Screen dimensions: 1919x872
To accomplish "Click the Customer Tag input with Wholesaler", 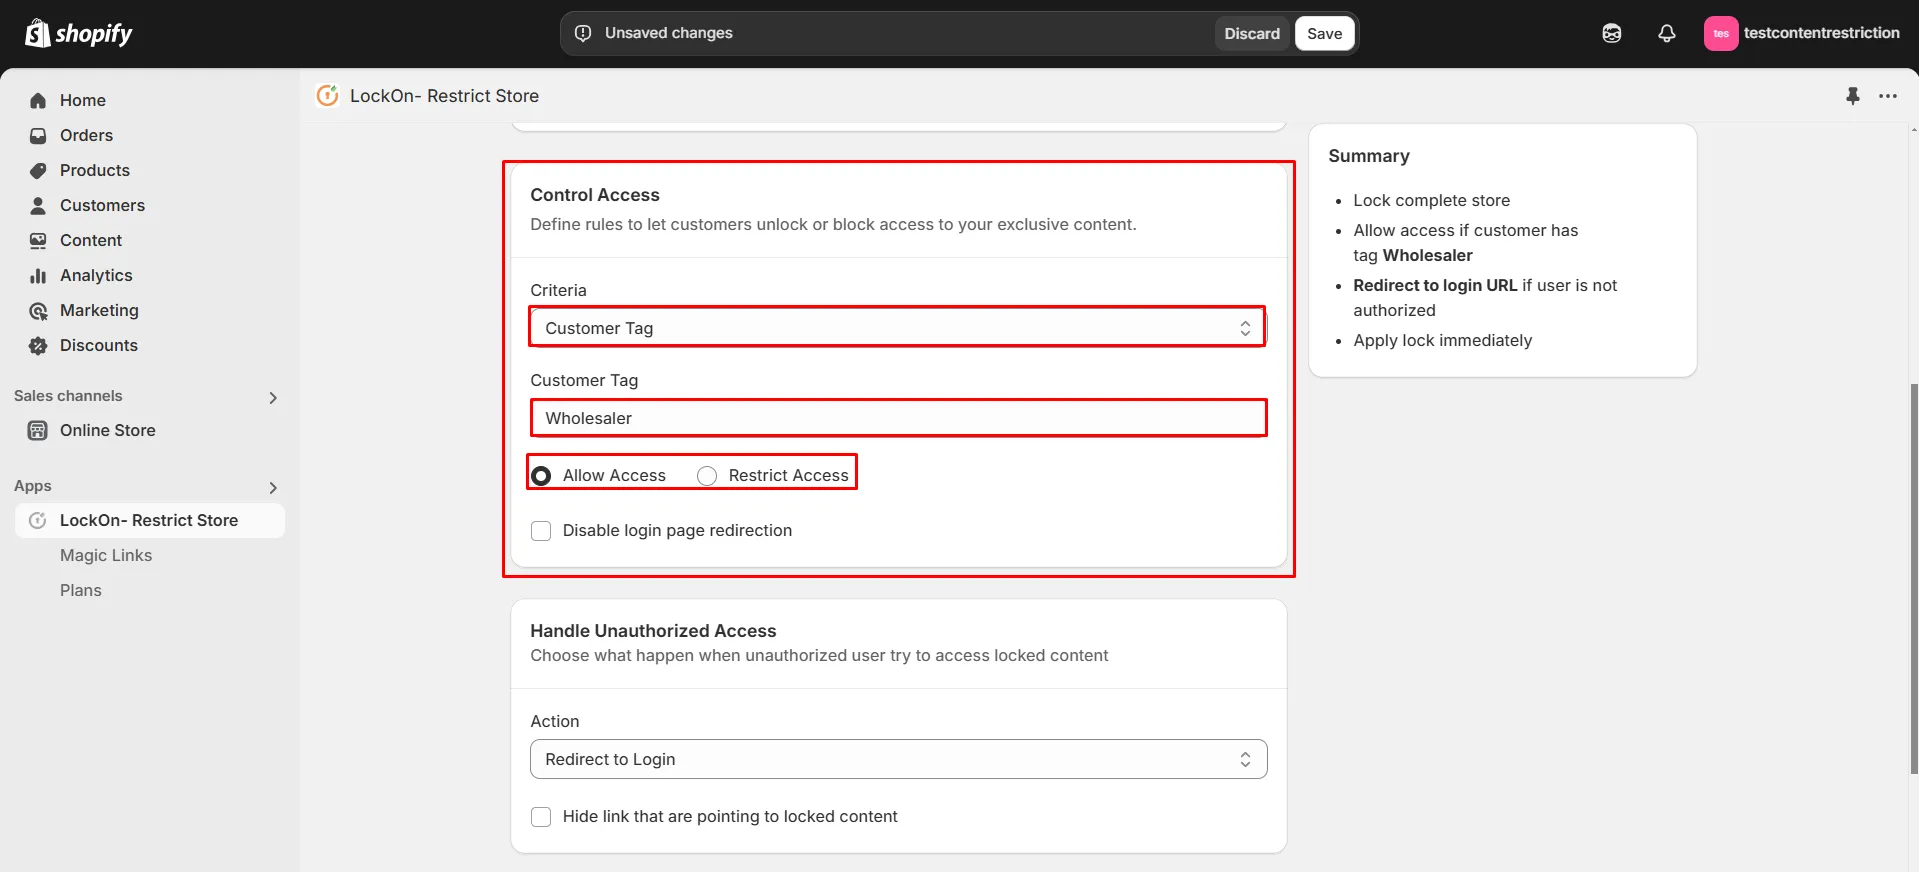I will (x=898, y=418).
